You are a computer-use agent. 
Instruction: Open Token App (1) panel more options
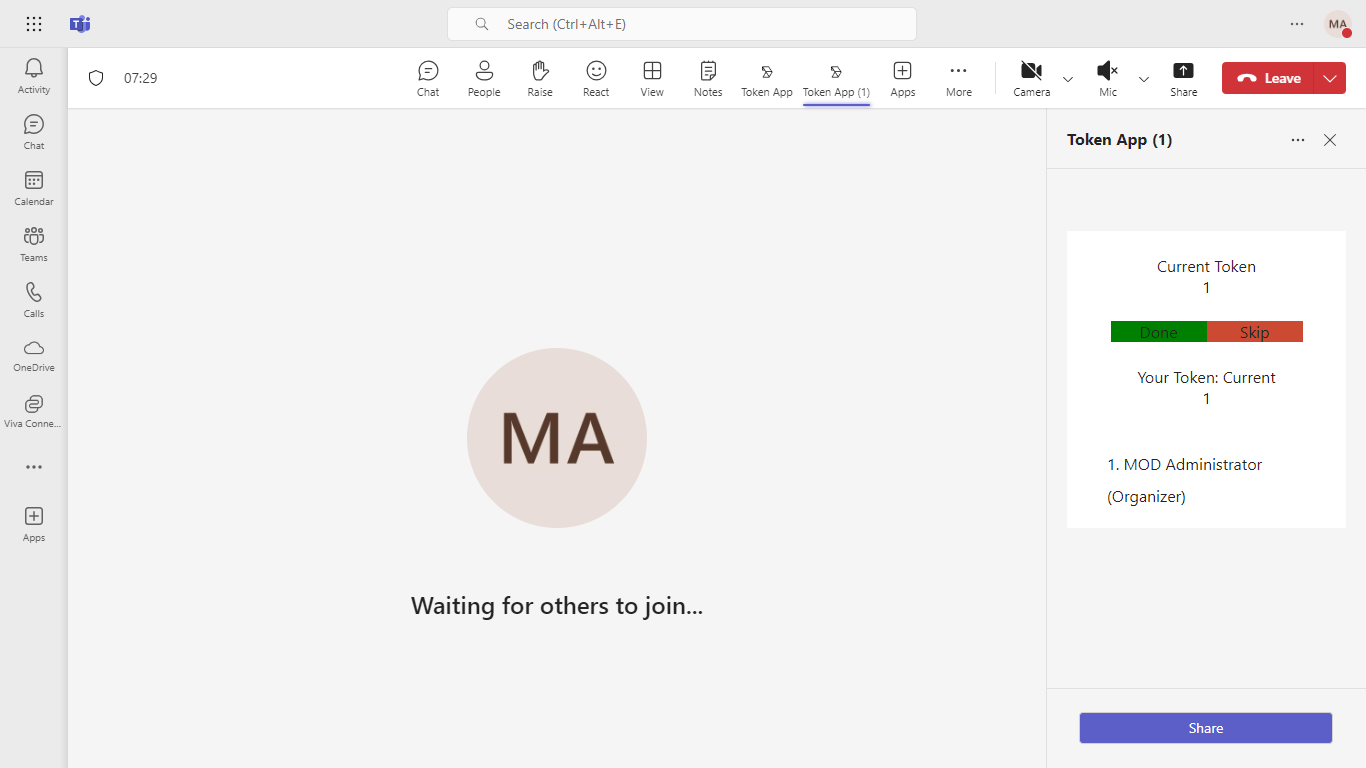click(1298, 140)
